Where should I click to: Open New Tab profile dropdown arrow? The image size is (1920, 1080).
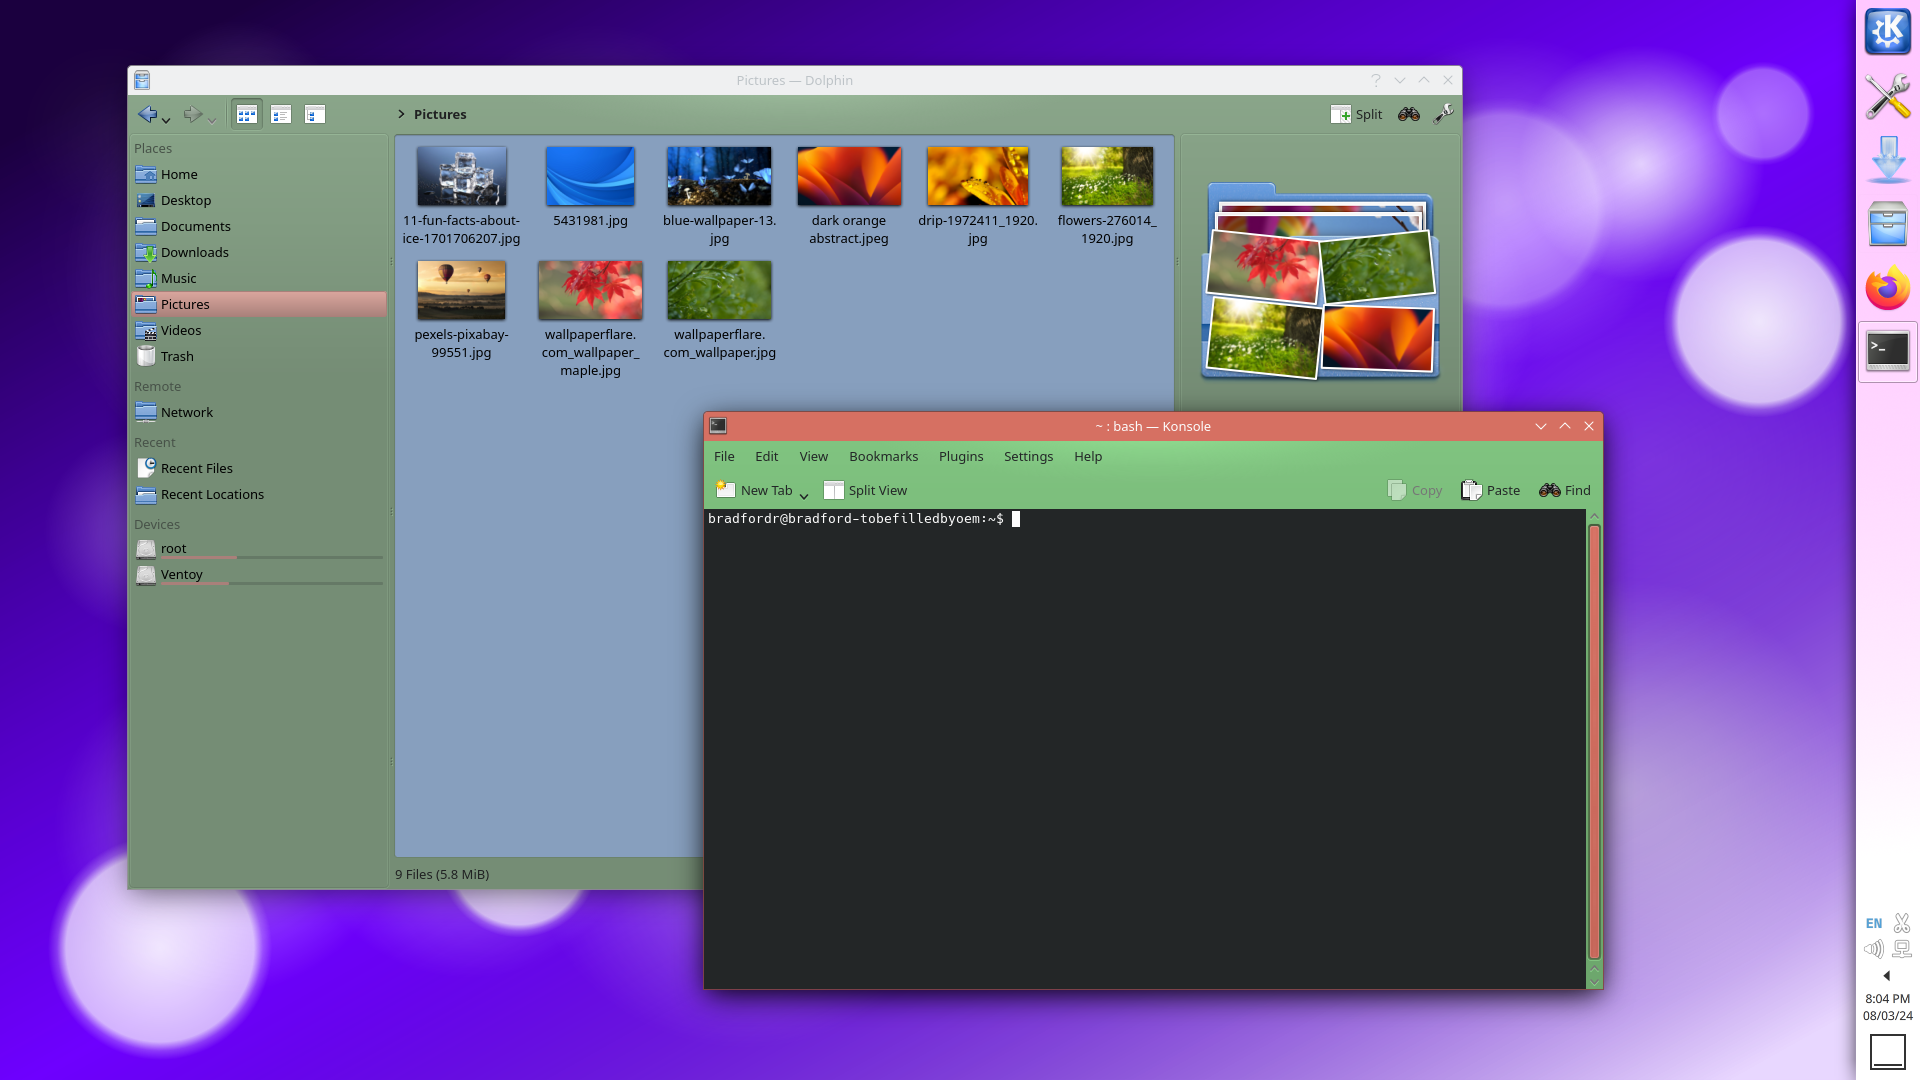(x=804, y=494)
